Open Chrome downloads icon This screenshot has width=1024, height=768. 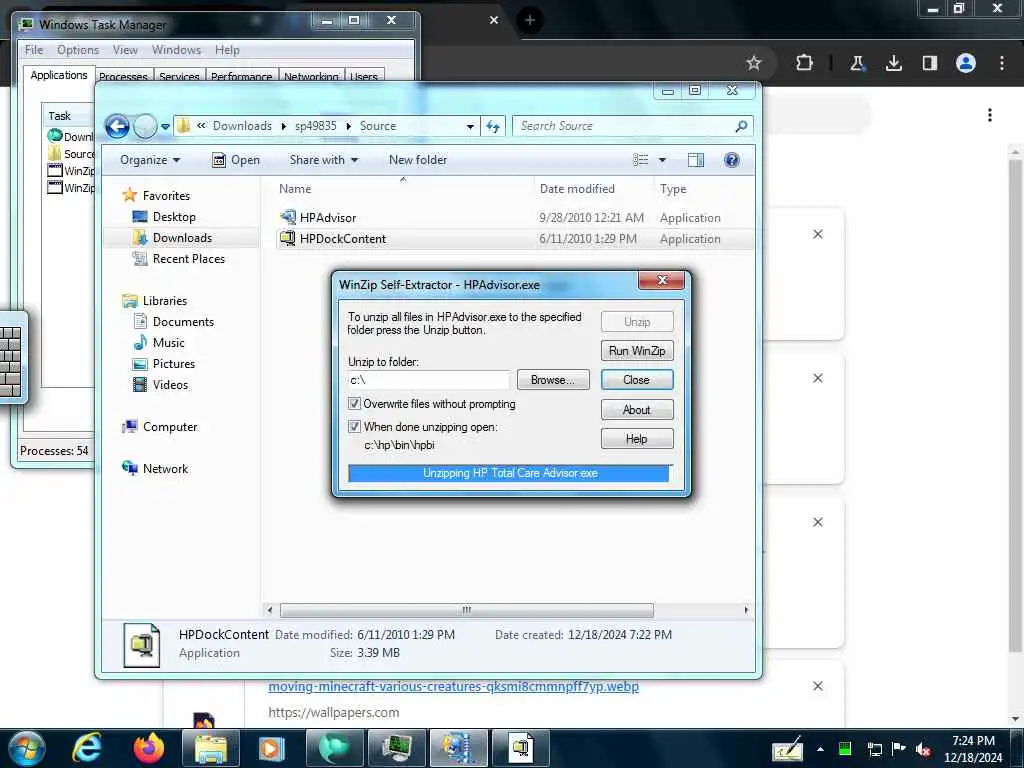[893, 63]
